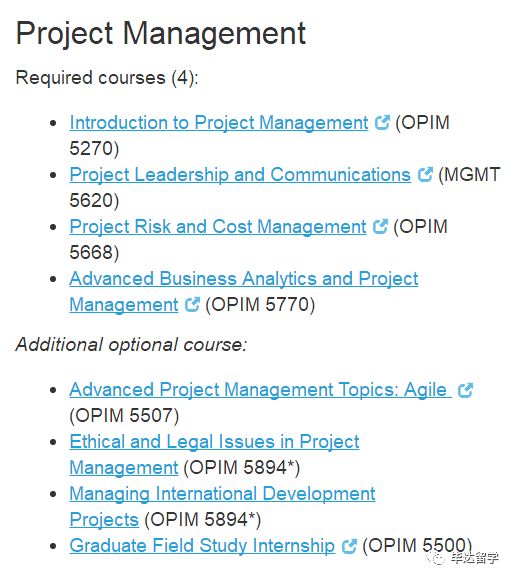Viewport: 515px width, 580px height.
Task: Click the Additional optional course text
Action: pyautogui.click(x=131, y=345)
